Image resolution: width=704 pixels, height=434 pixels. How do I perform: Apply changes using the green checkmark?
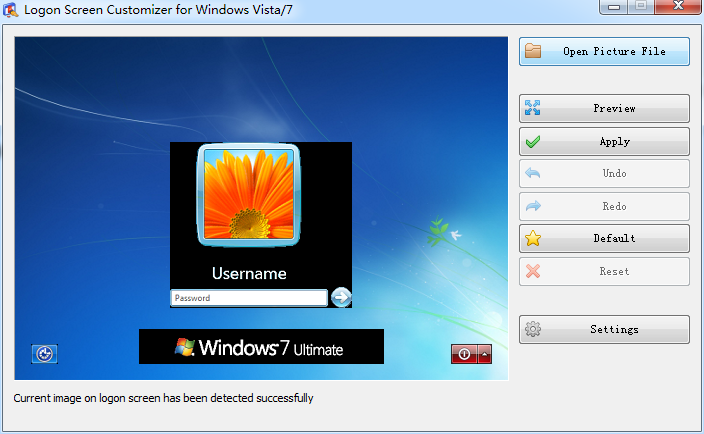[534, 142]
